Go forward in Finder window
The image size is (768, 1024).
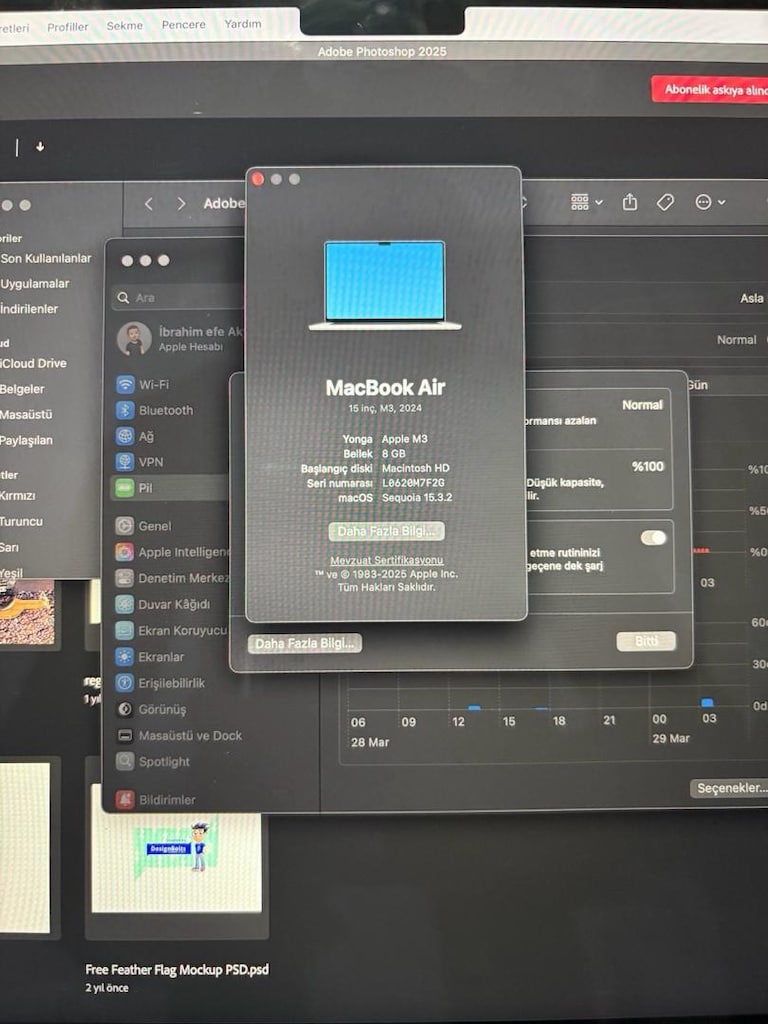[x=181, y=204]
